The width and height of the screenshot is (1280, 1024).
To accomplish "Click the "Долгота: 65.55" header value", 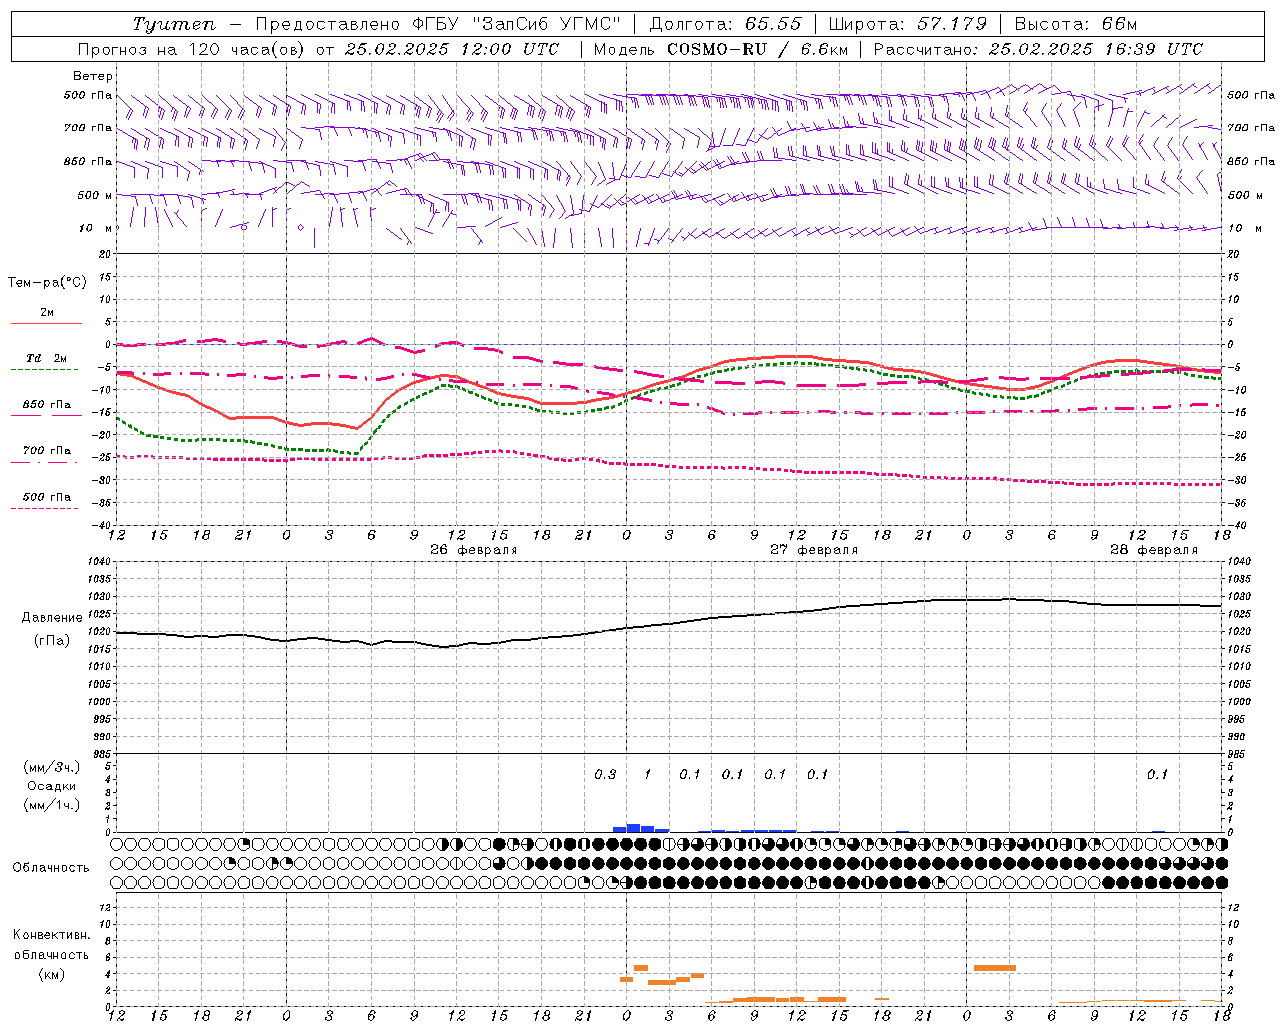I will point(725,24).
